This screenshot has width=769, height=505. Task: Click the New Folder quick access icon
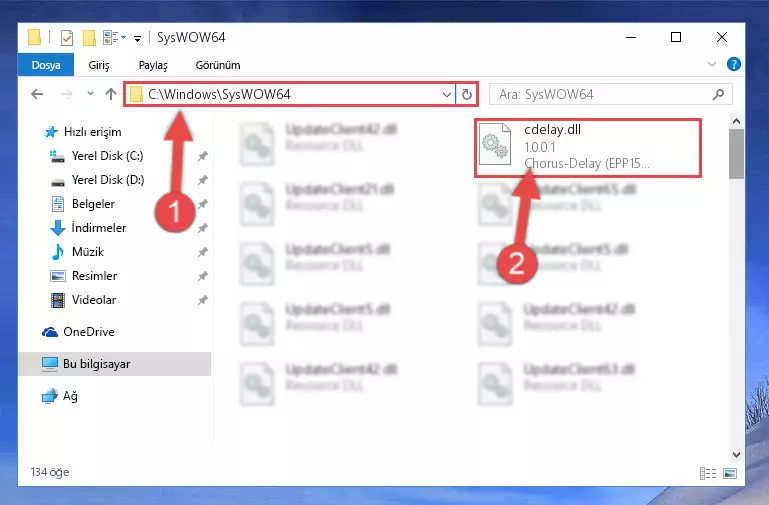click(x=89, y=37)
